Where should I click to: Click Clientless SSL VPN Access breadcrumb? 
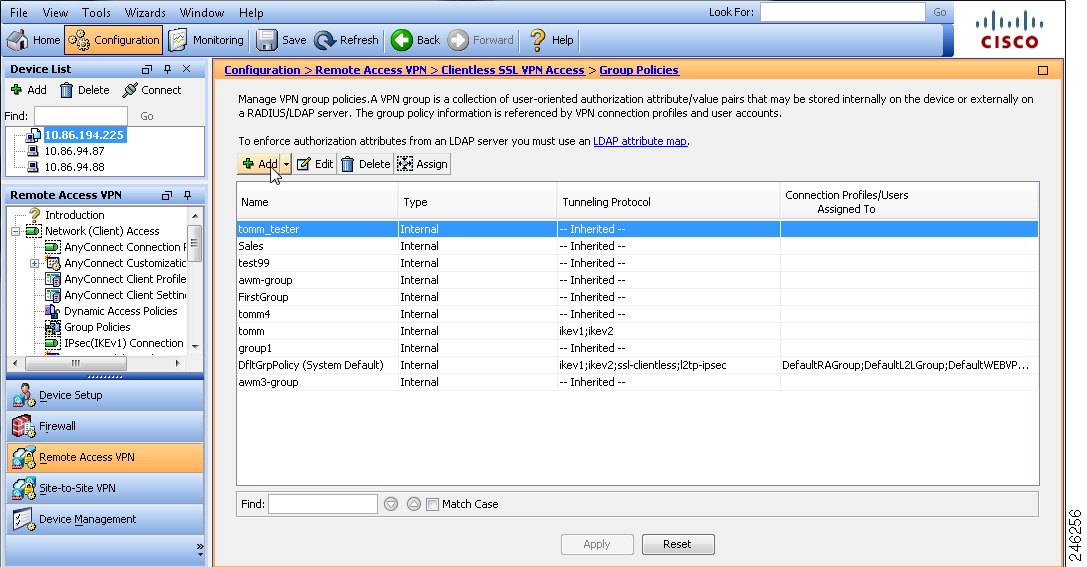513,70
